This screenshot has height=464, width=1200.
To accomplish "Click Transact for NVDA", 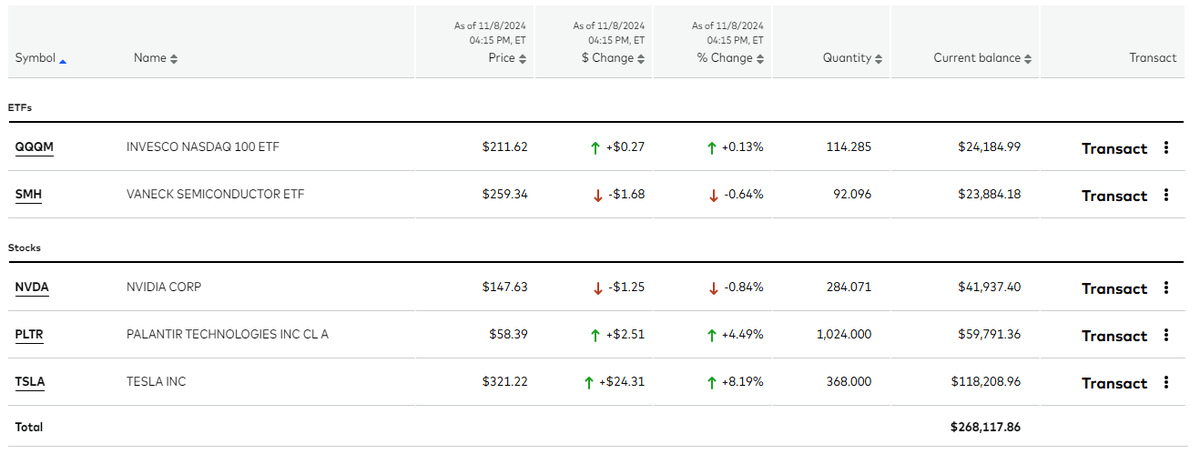I will (1114, 288).
